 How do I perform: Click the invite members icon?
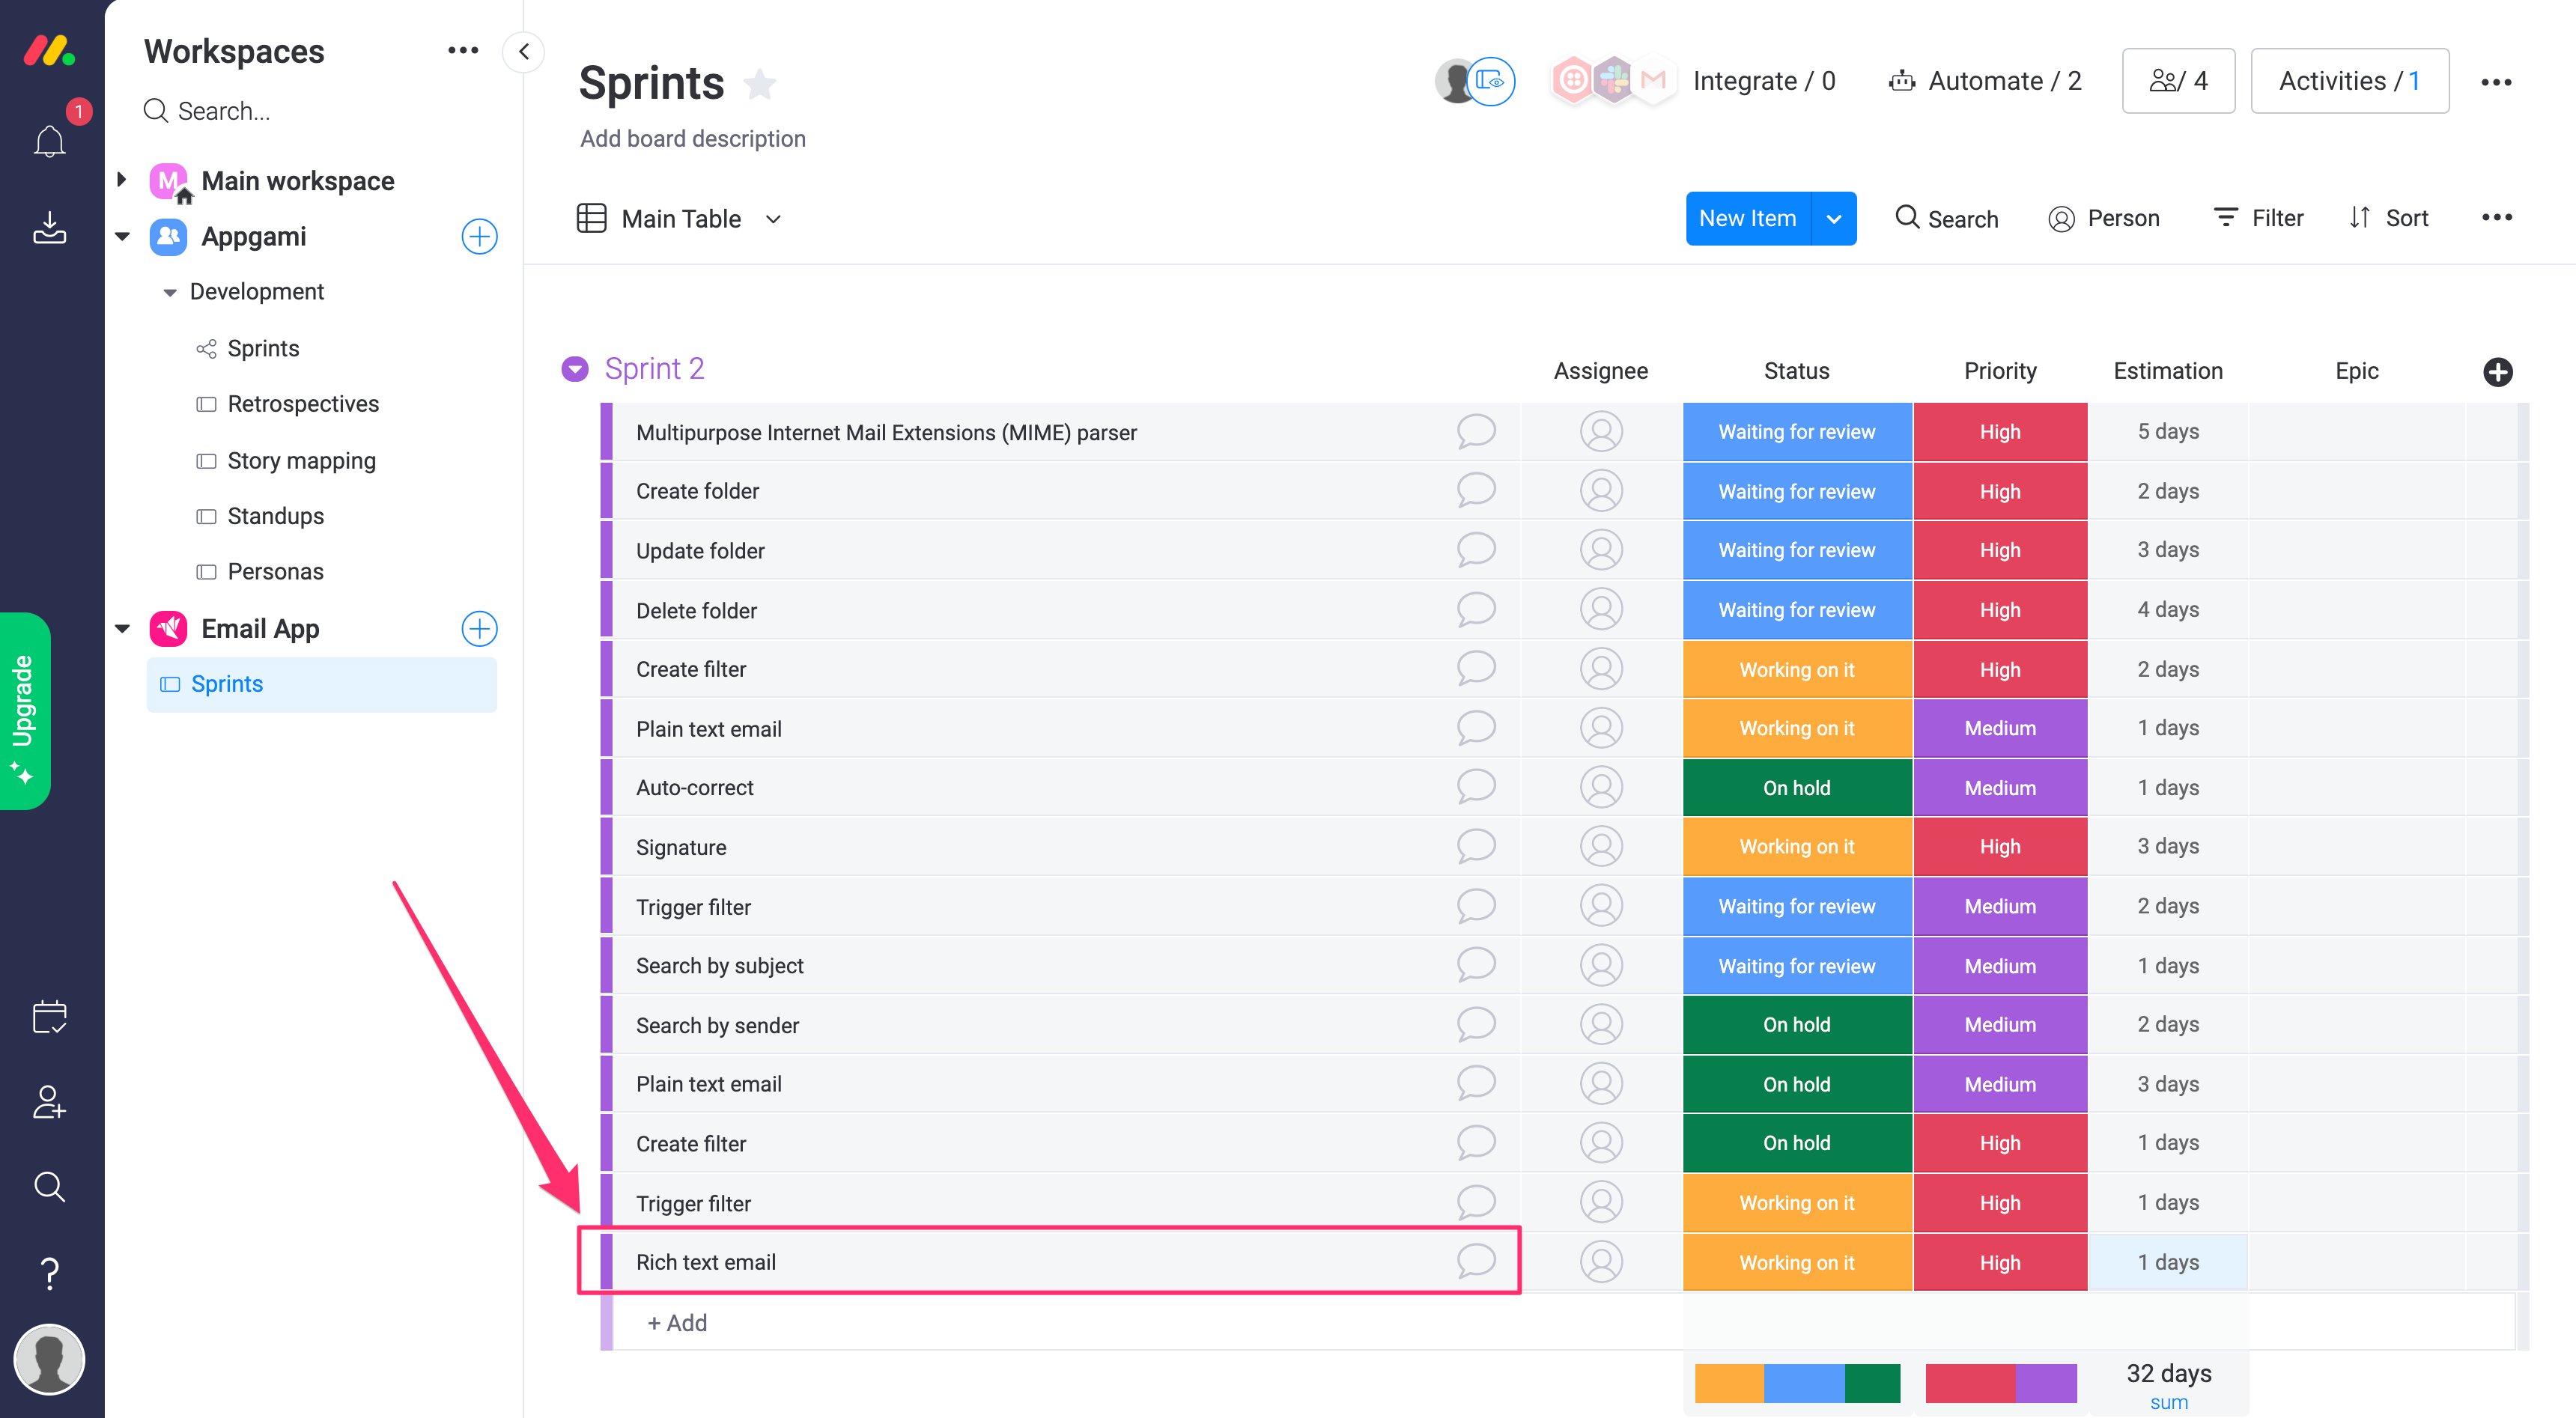click(x=49, y=1102)
